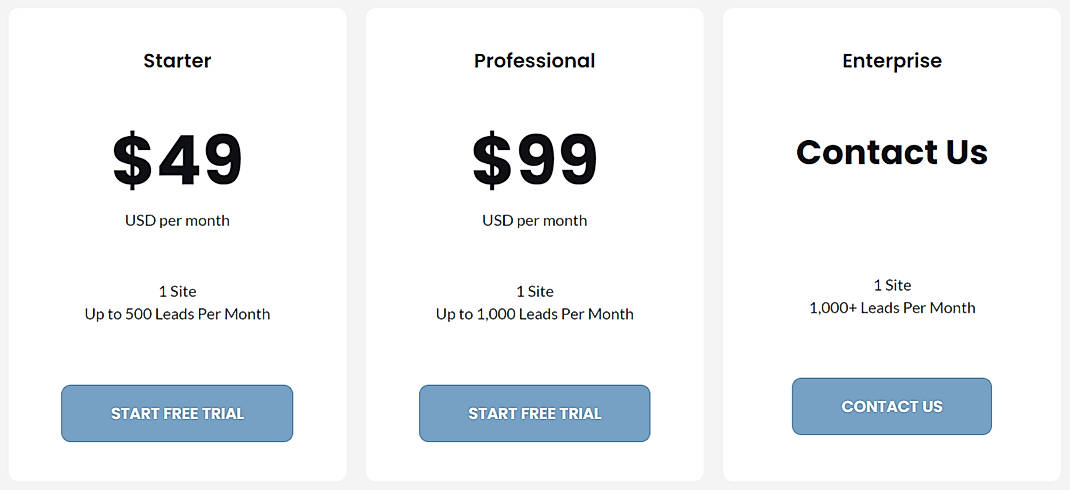
Task: Click the Starter plan heading
Action: click(x=177, y=61)
